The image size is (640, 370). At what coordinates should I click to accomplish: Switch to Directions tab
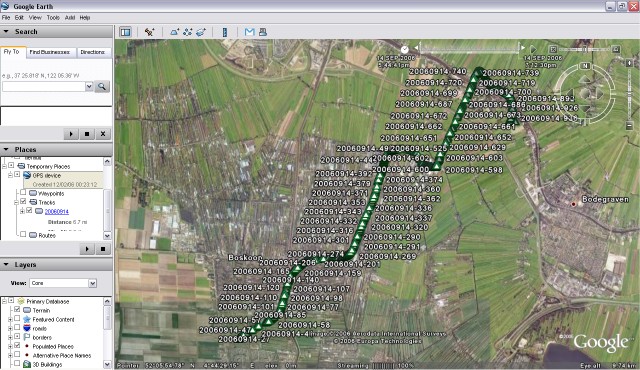[x=93, y=52]
